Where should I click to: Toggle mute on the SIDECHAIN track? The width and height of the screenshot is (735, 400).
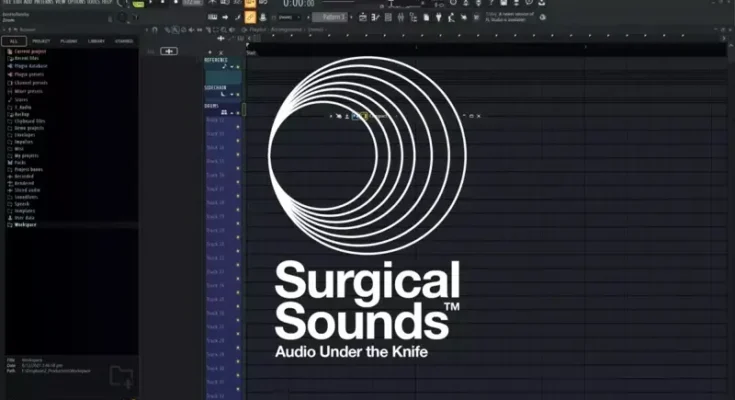[x=238, y=93]
